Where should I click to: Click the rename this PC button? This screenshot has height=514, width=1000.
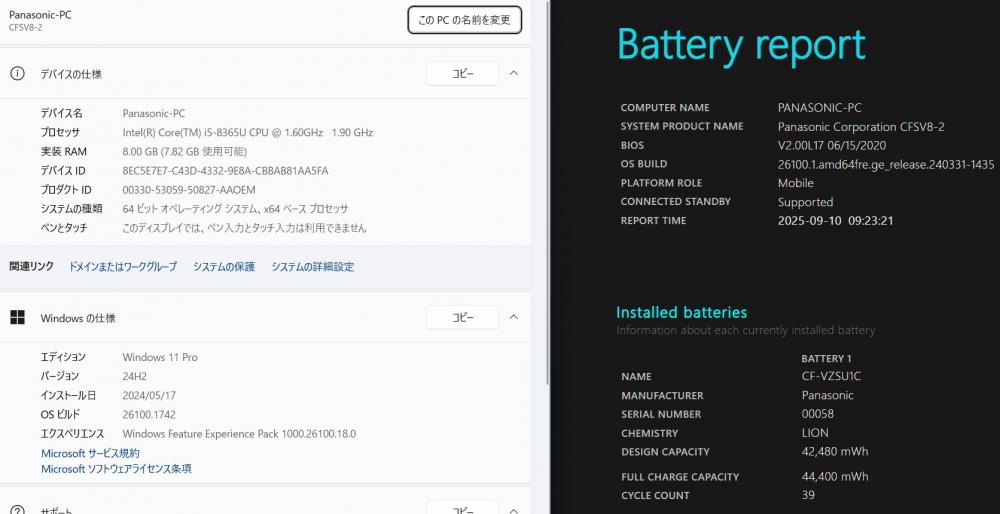464,20
